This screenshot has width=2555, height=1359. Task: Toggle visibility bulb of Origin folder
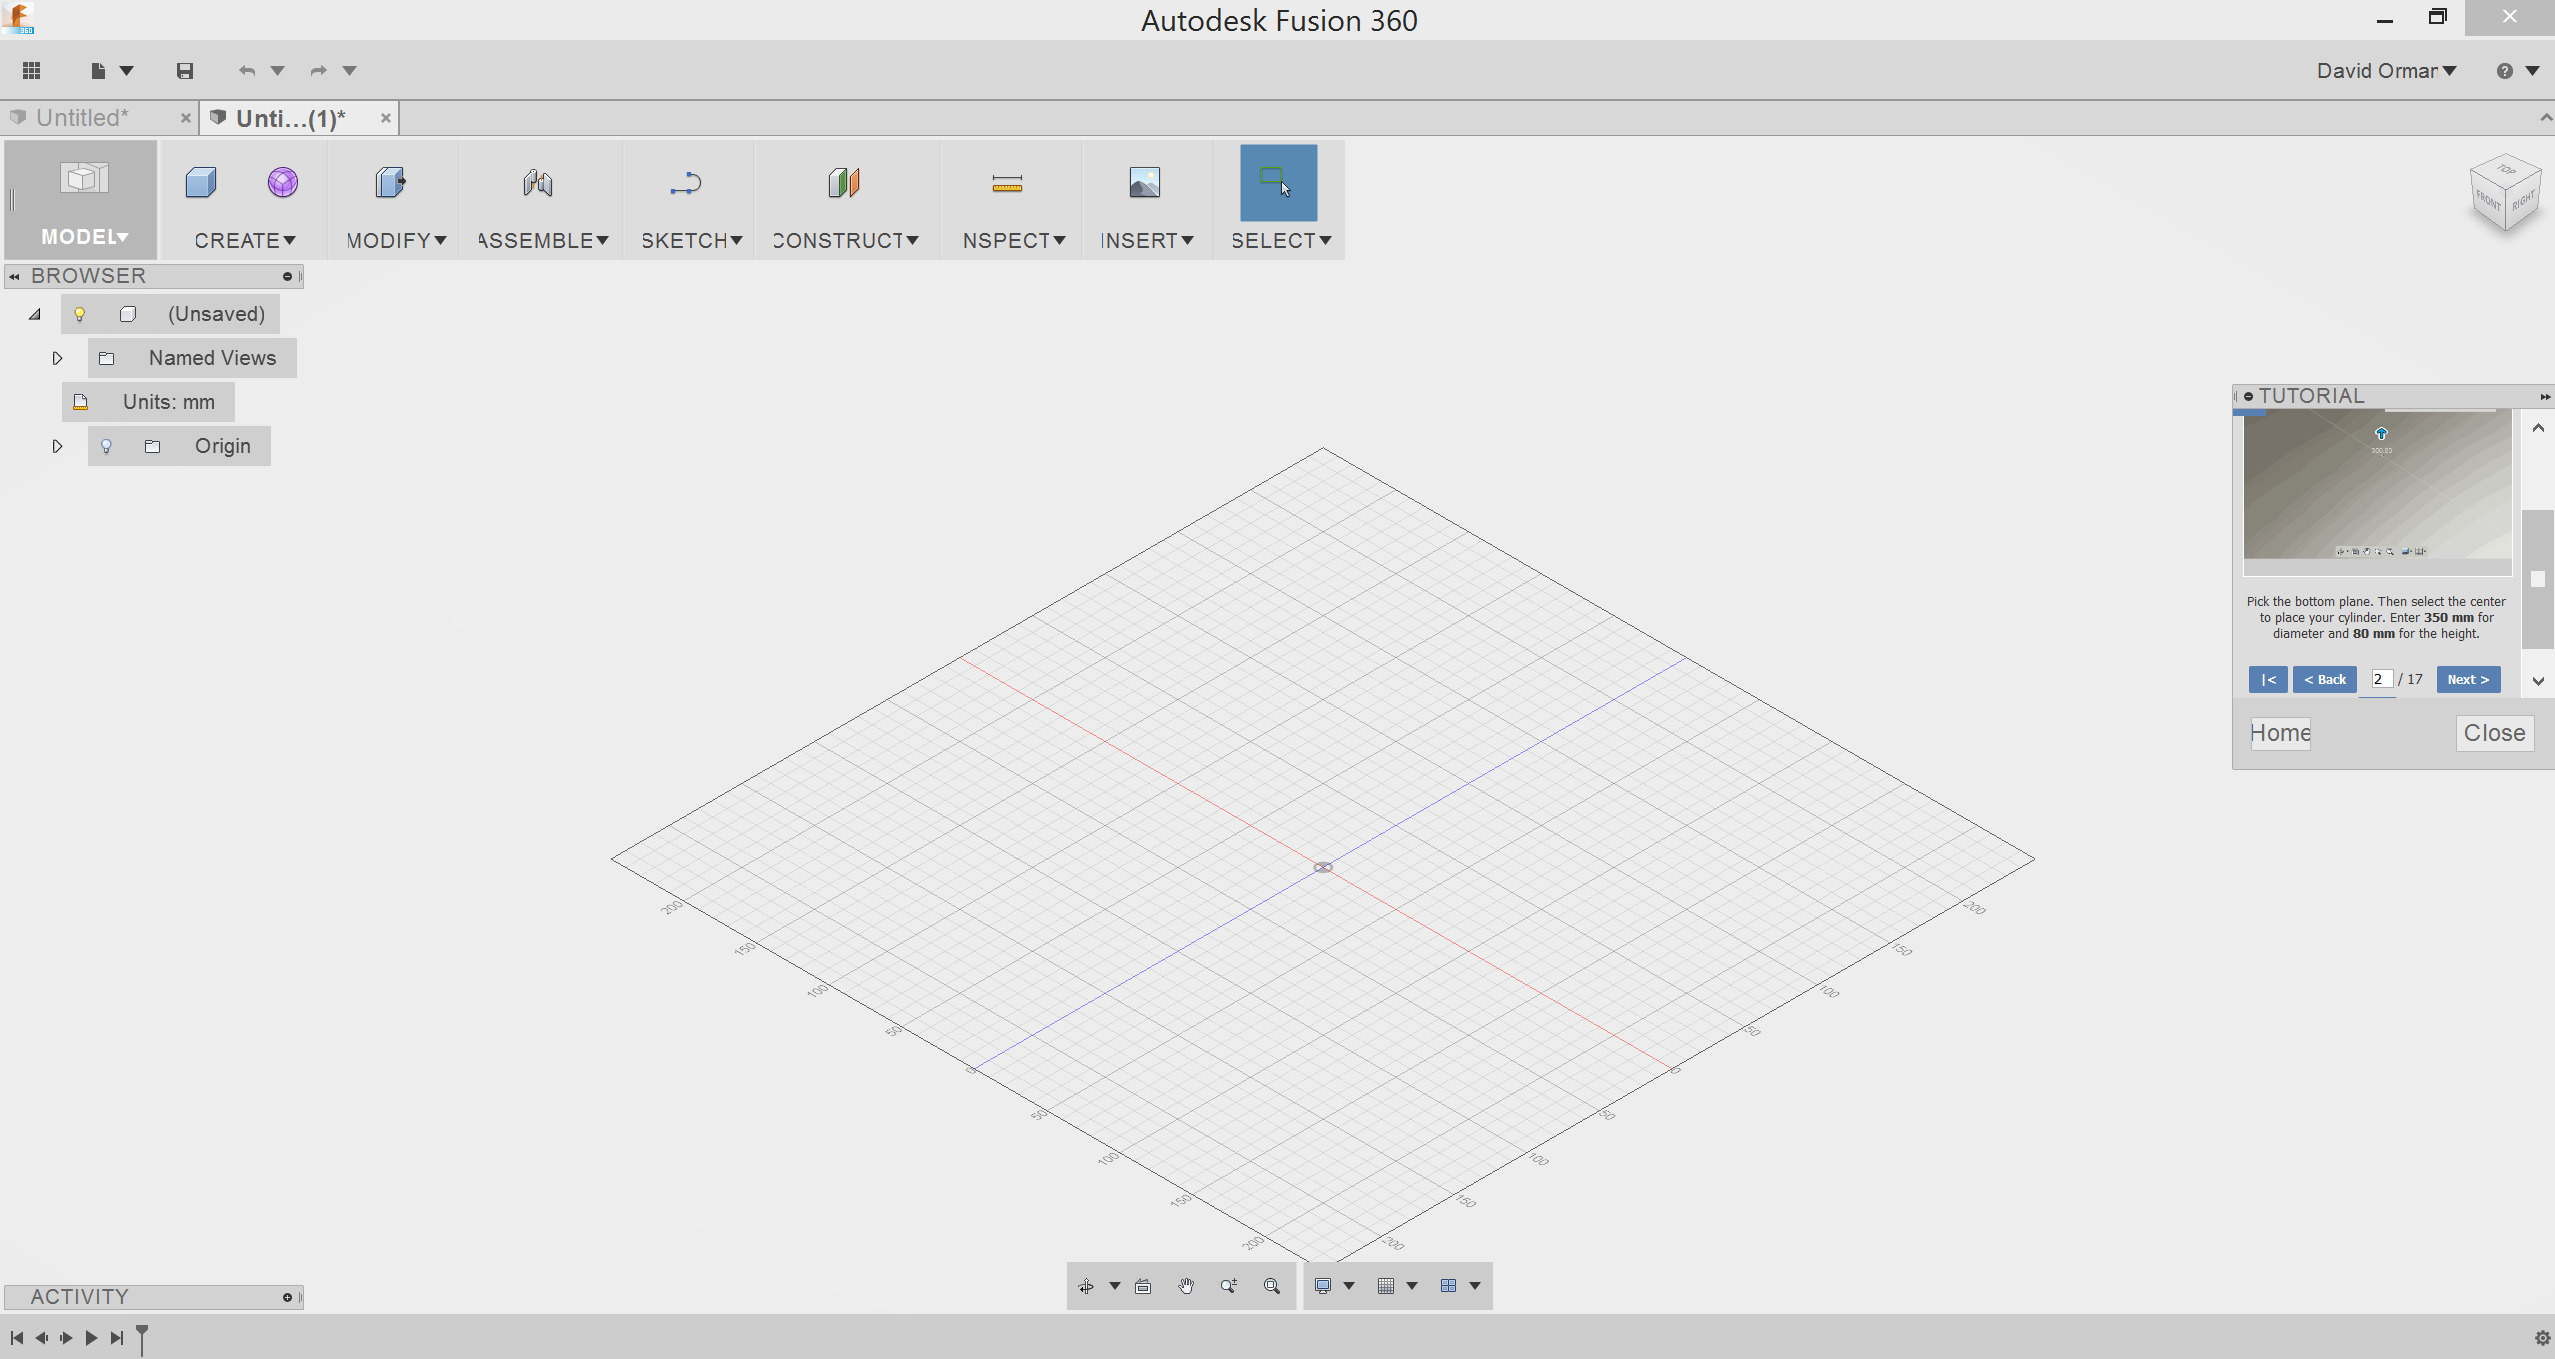point(106,446)
